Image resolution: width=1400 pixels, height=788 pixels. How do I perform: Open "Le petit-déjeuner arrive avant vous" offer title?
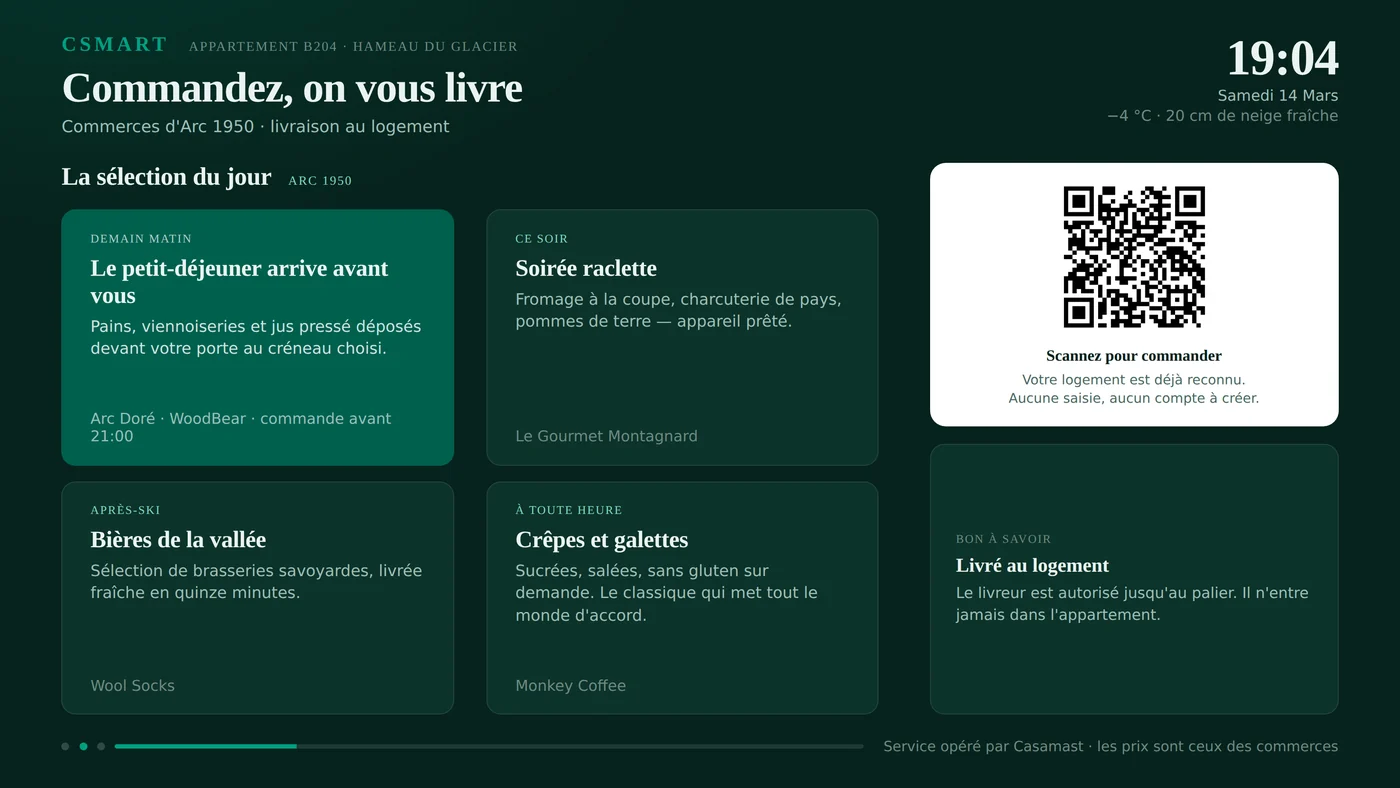click(x=239, y=282)
